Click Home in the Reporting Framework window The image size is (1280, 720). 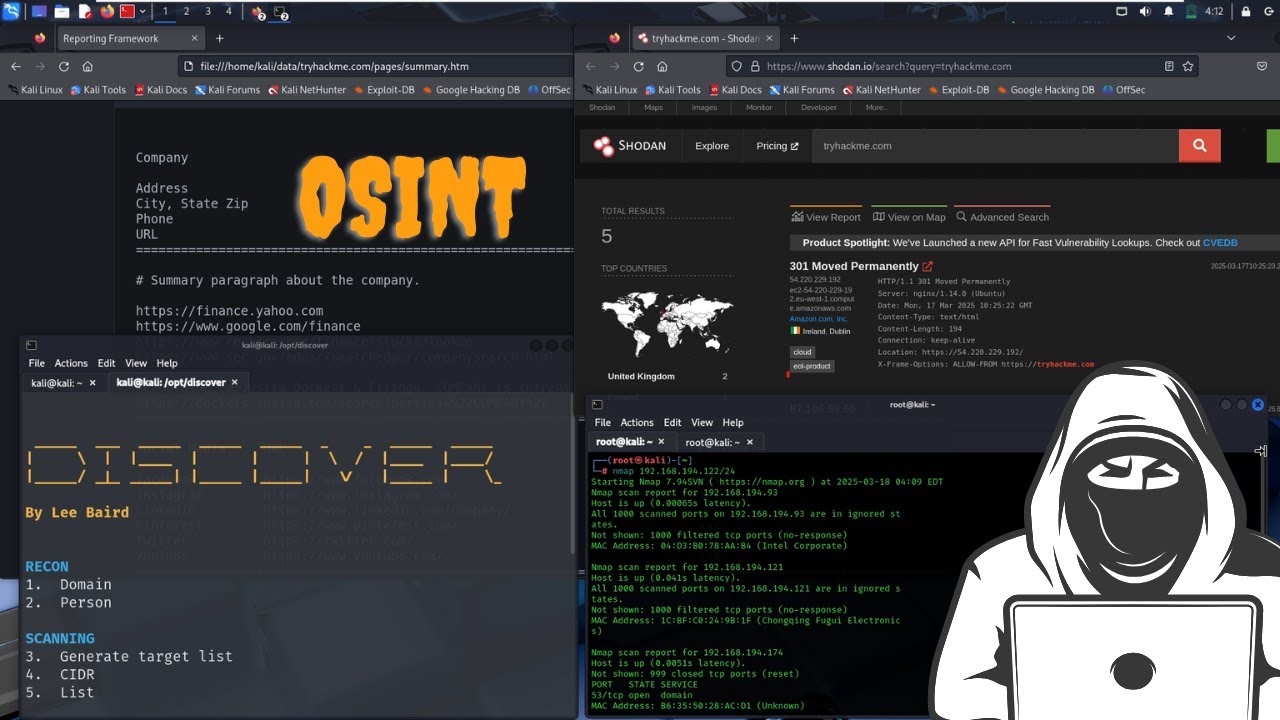pyautogui.click(x=88, y=66)
